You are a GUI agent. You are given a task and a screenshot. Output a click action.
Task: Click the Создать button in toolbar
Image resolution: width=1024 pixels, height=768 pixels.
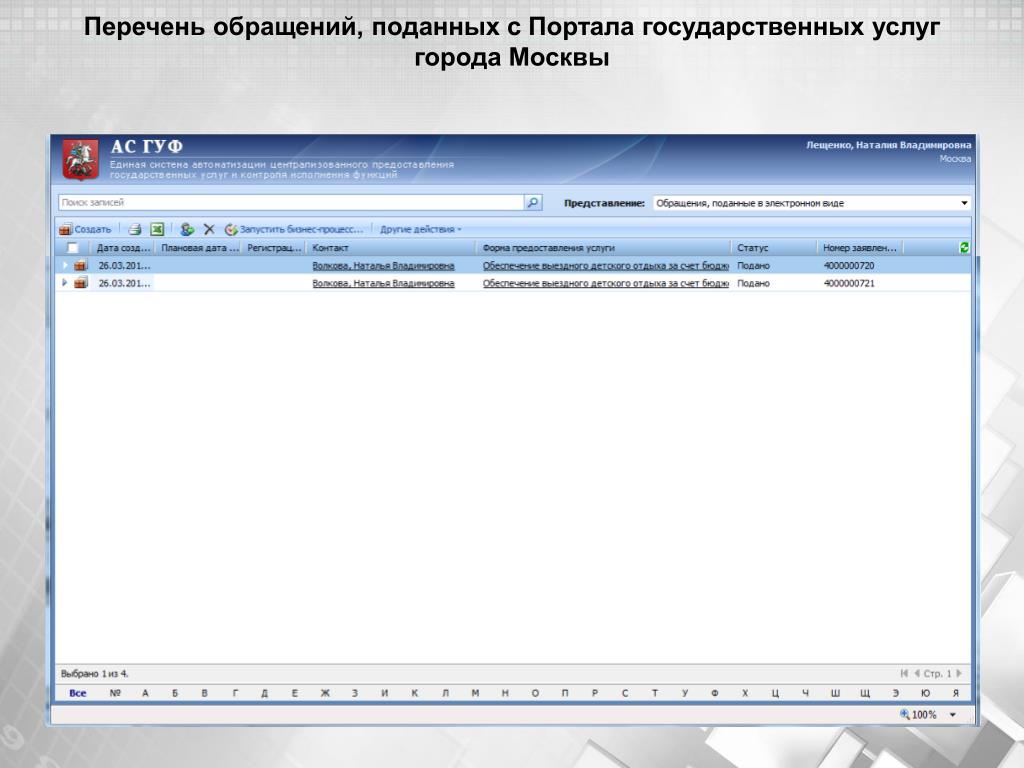86,229
